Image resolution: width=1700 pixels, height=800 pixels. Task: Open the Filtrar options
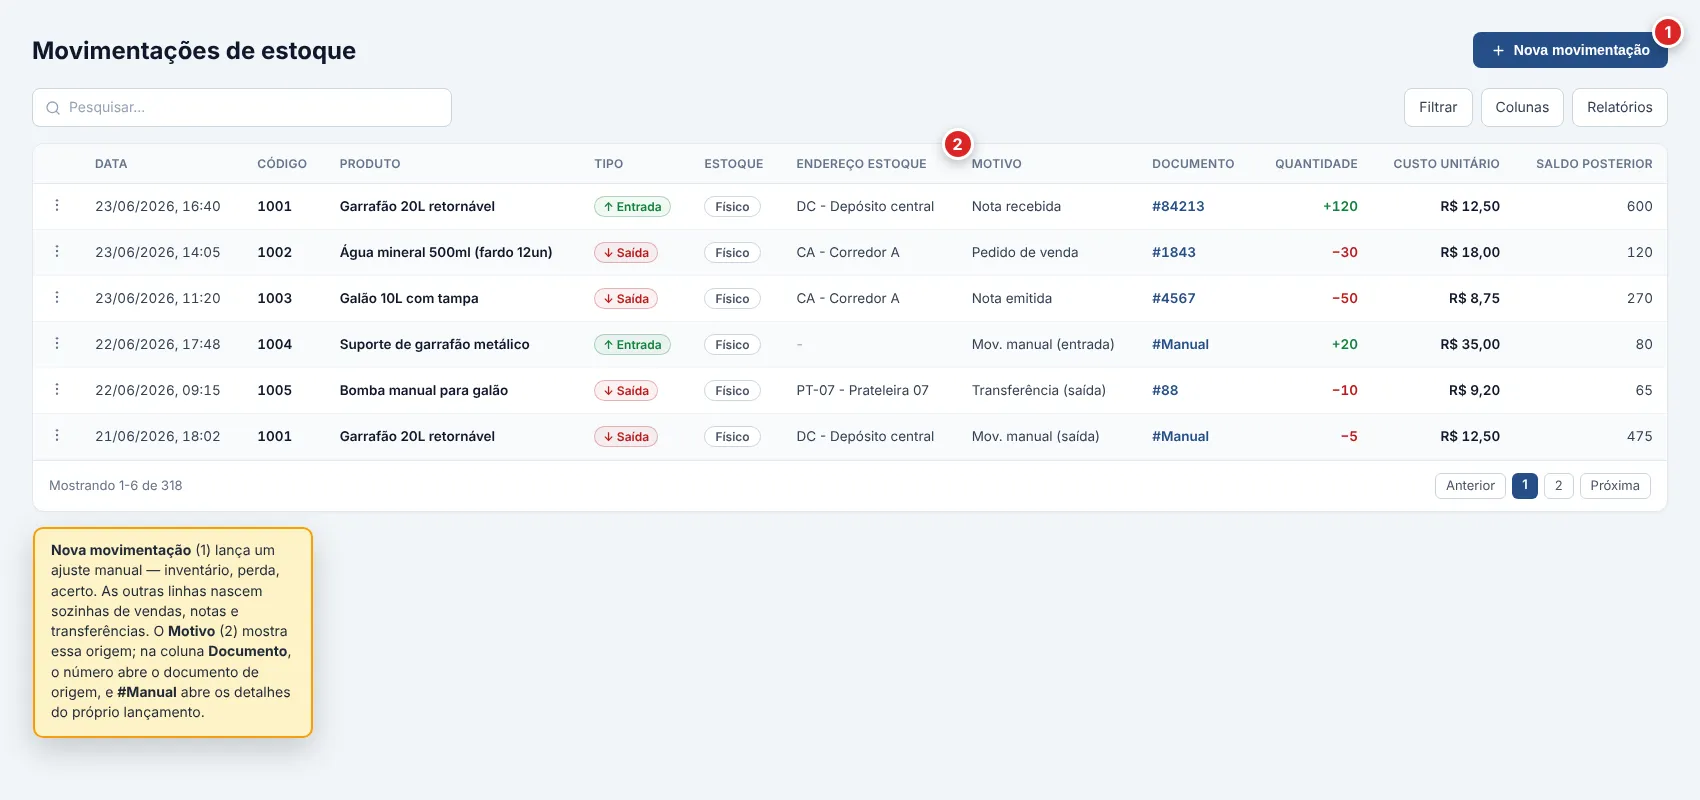(1438, 107)
